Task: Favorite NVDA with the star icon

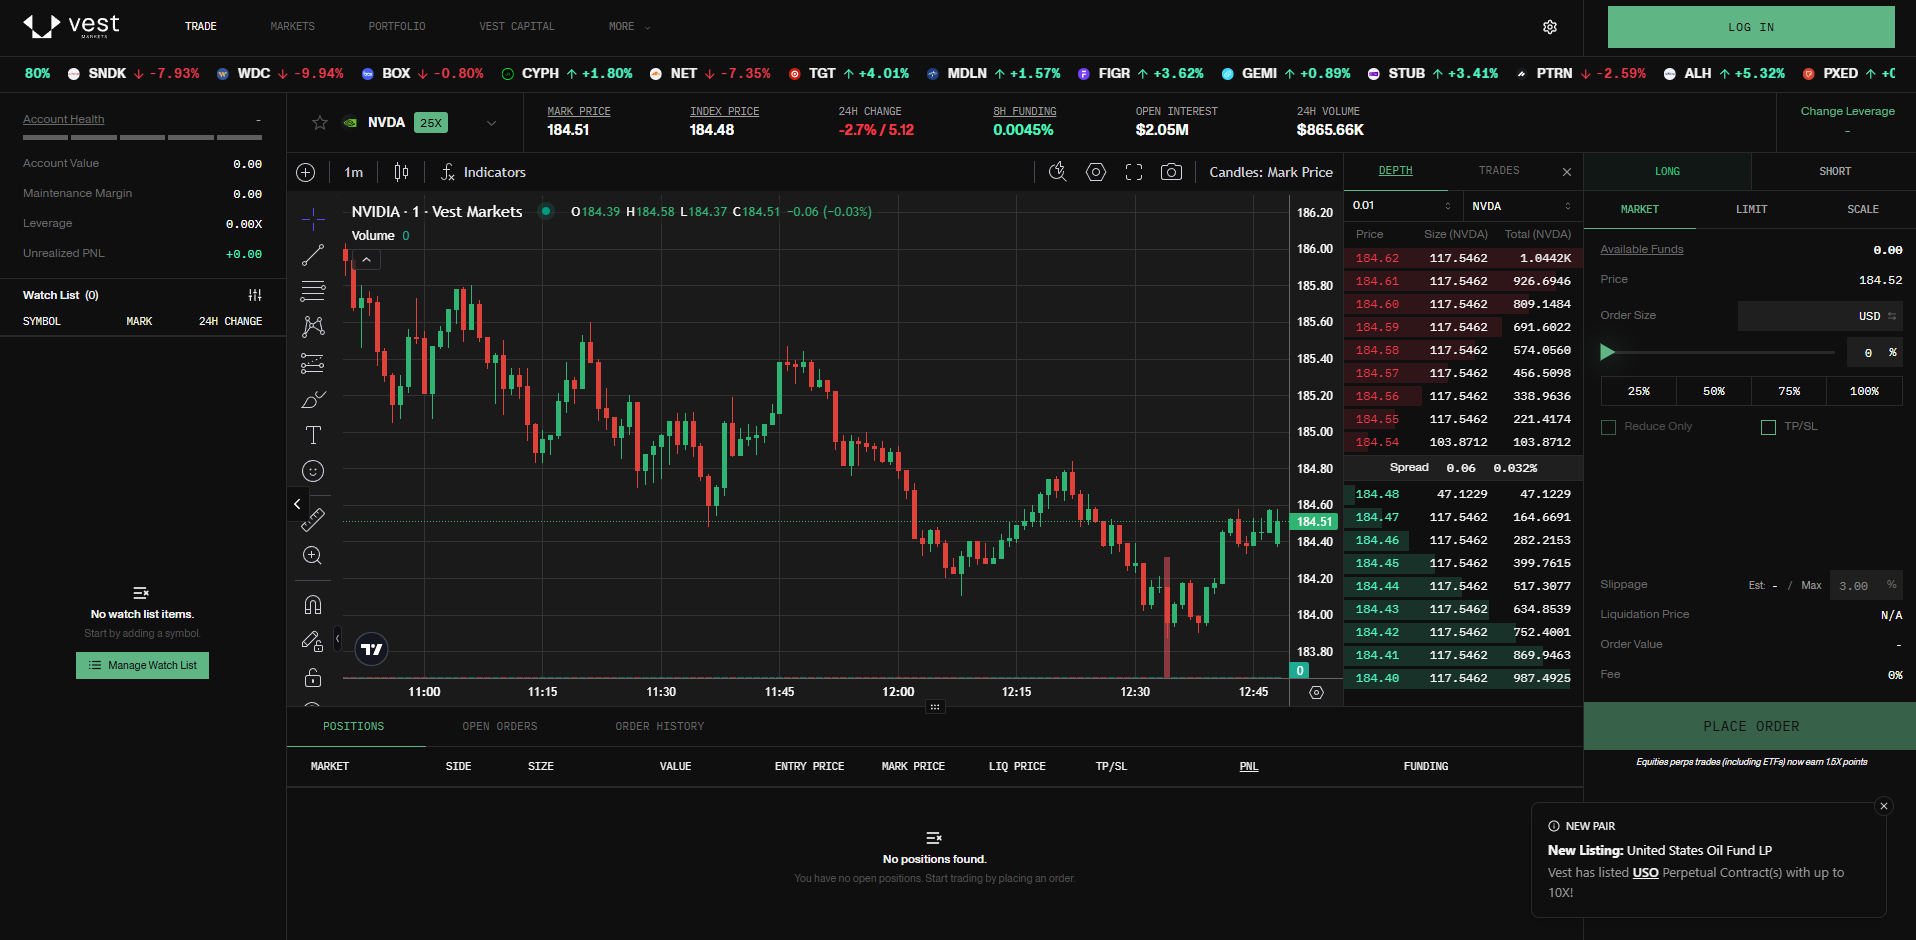Action: [x=320, y=123]
